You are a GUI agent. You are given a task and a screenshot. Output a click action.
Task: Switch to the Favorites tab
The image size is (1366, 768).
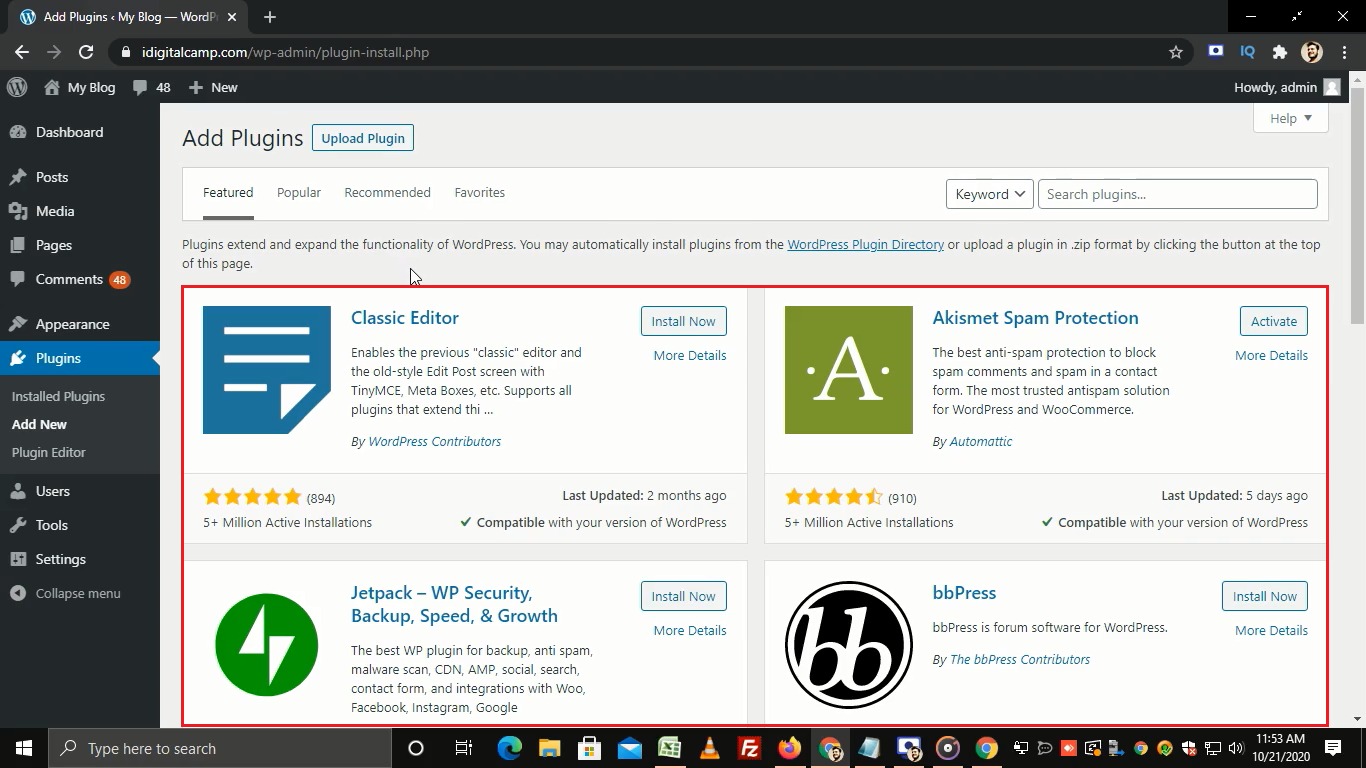(479, 193)
